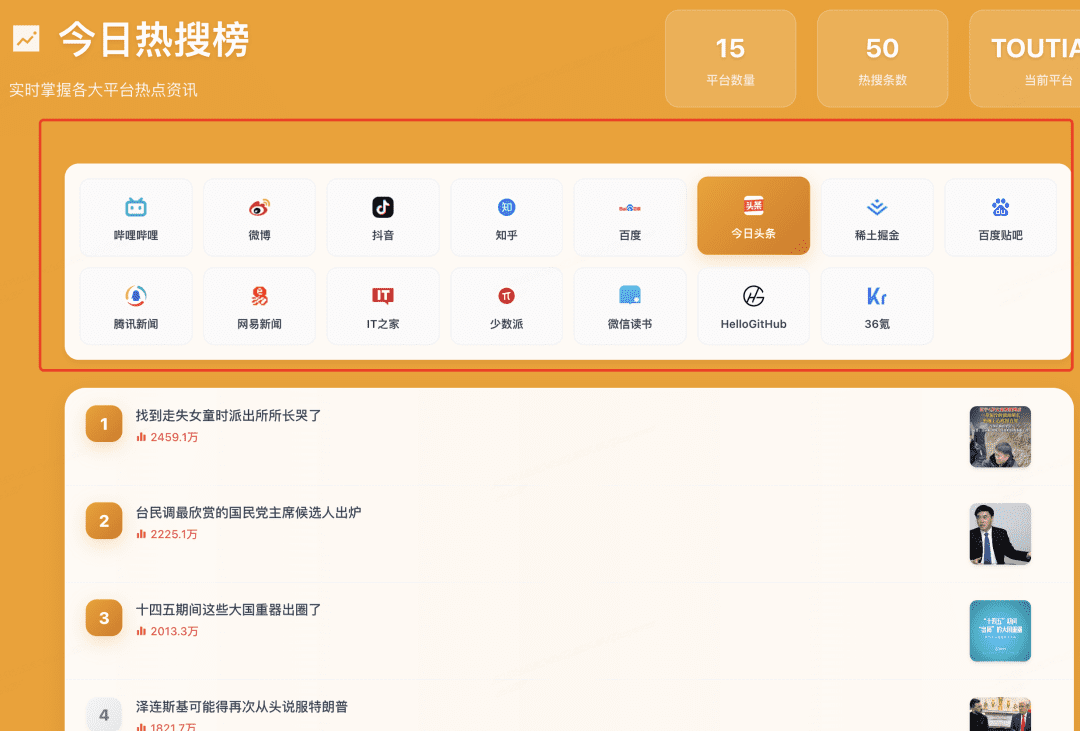Open headline 台民调最欣赏的国民党主席候选人出炉
Screen dimensions: 1080x731
pyautogui.click(x=248, y=512)
